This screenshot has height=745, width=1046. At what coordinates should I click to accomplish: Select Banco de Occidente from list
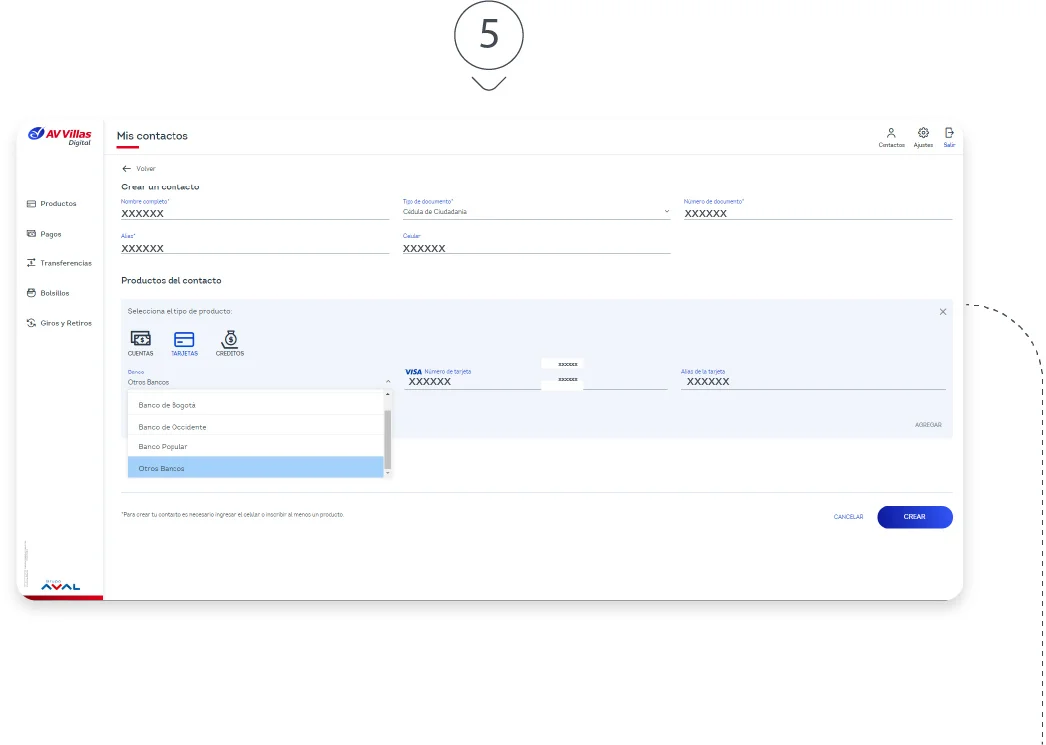(172, 427)
